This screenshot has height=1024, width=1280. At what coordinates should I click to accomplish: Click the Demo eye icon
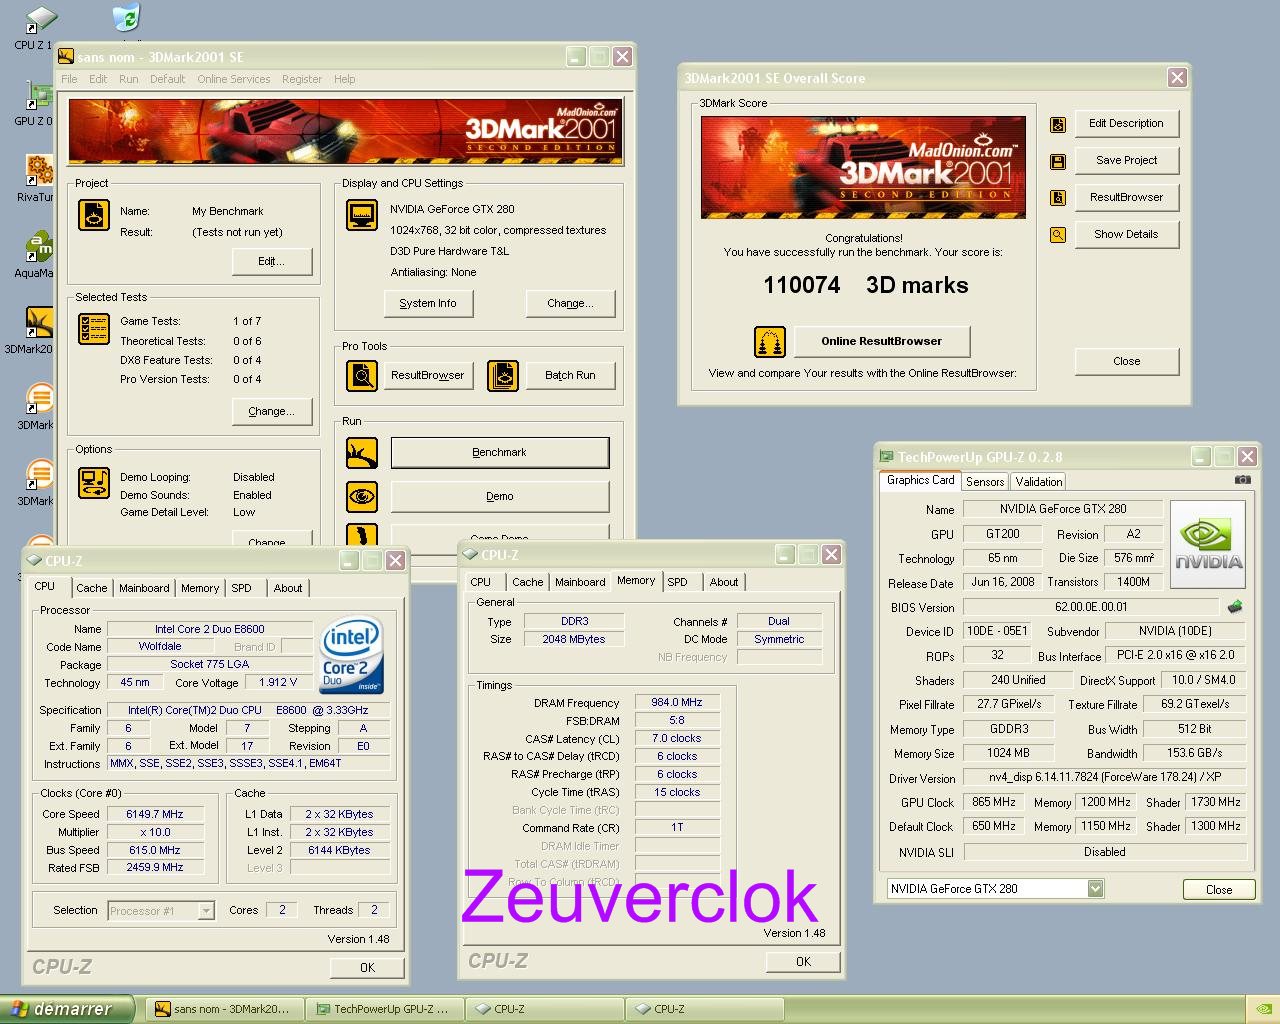coord(362,496)
